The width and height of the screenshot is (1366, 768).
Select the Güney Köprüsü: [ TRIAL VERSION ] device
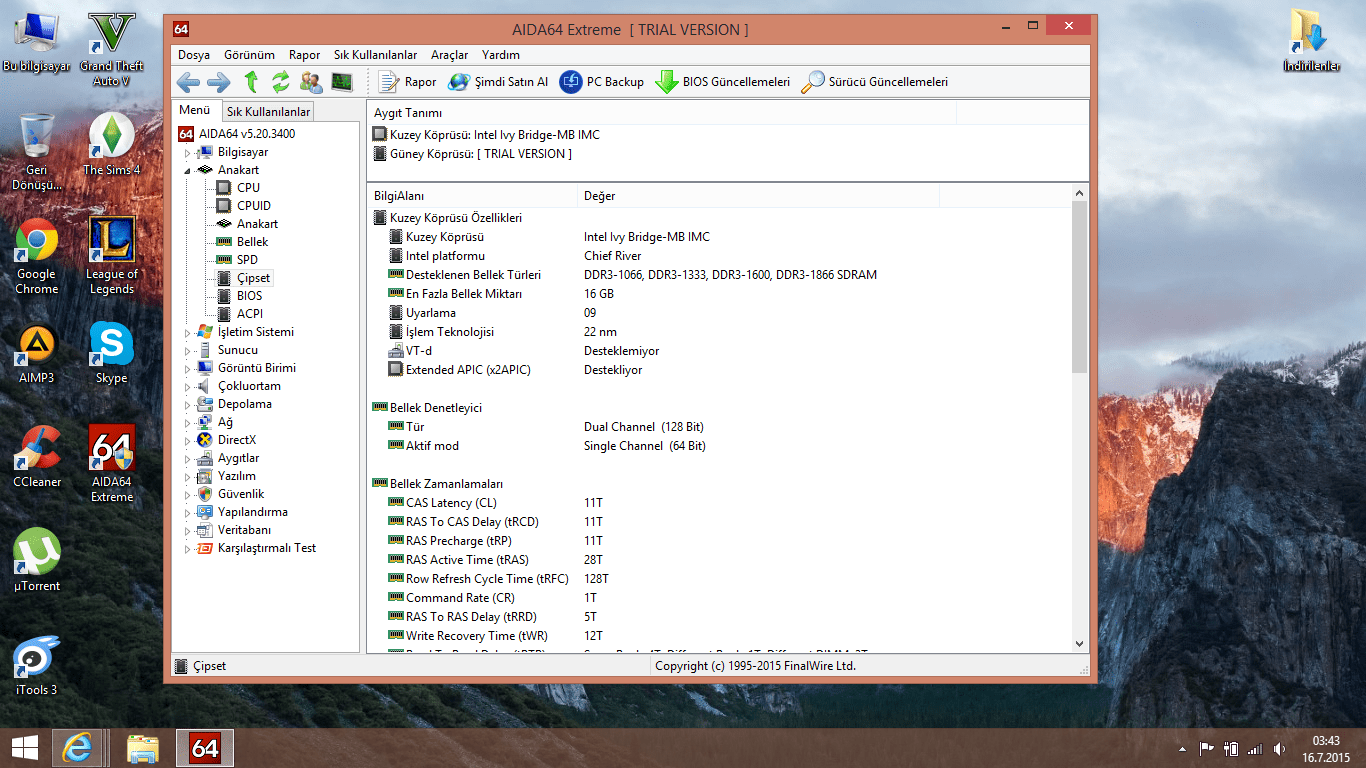coord(472,154)
